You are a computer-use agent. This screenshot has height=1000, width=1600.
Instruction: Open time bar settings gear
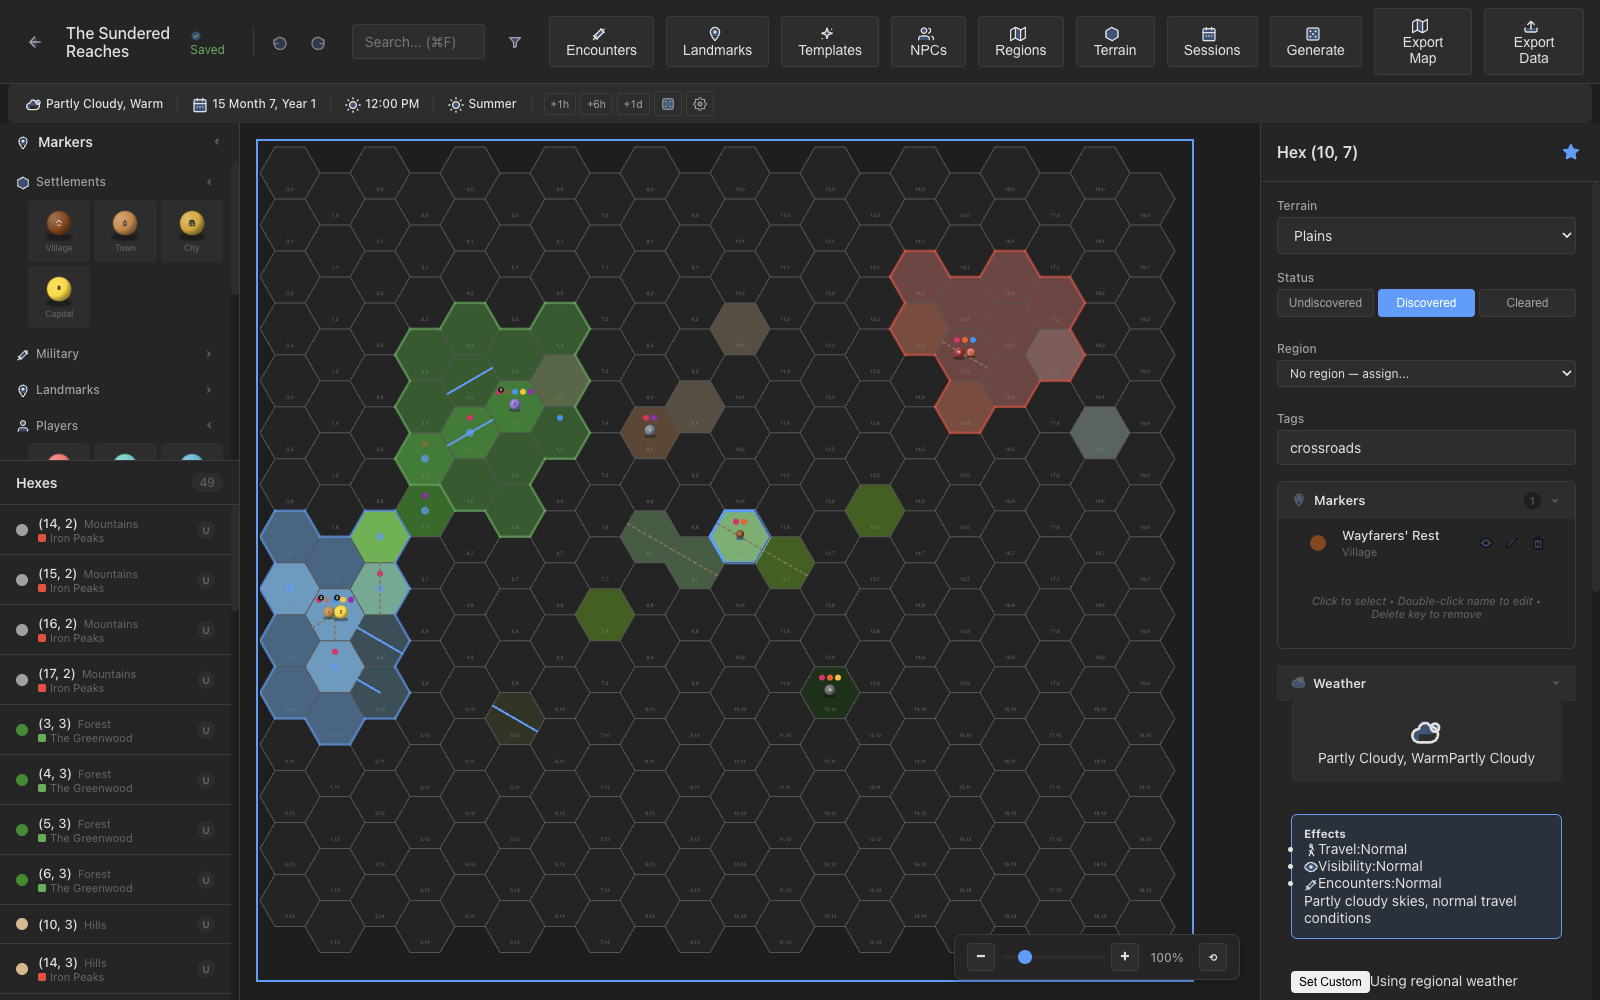tap(700, 104)
